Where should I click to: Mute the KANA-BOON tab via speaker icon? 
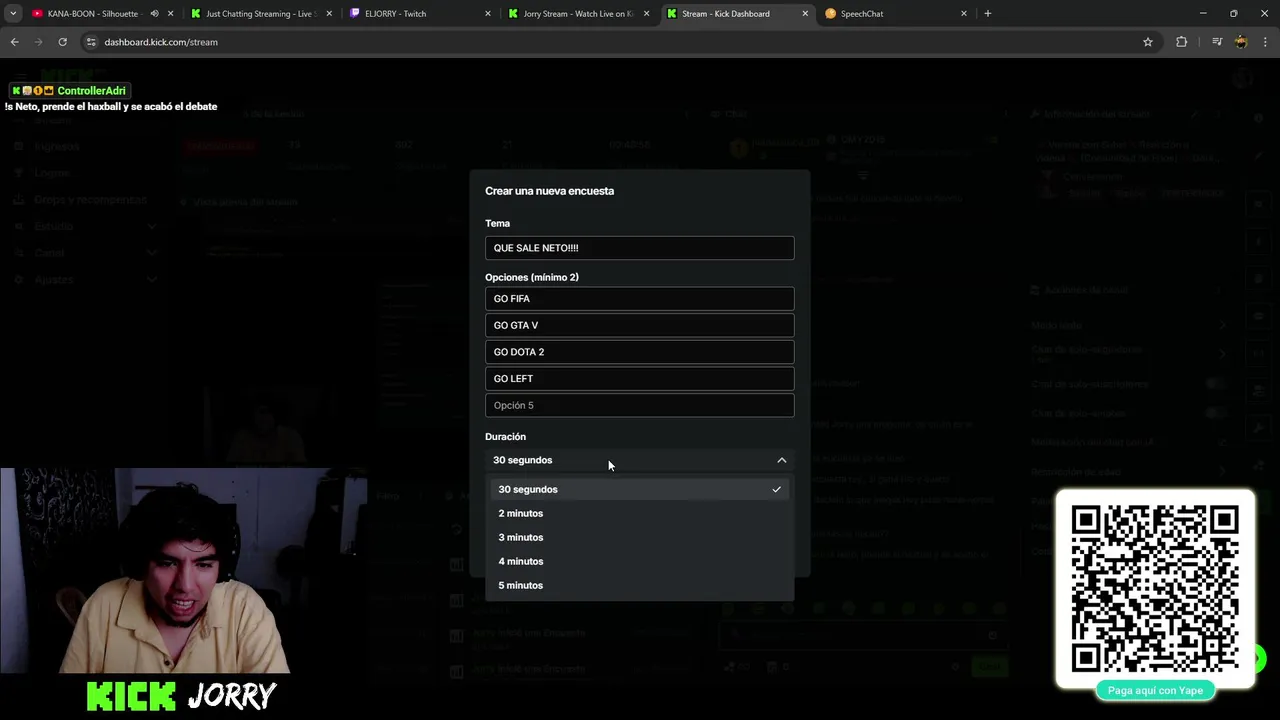154,14
